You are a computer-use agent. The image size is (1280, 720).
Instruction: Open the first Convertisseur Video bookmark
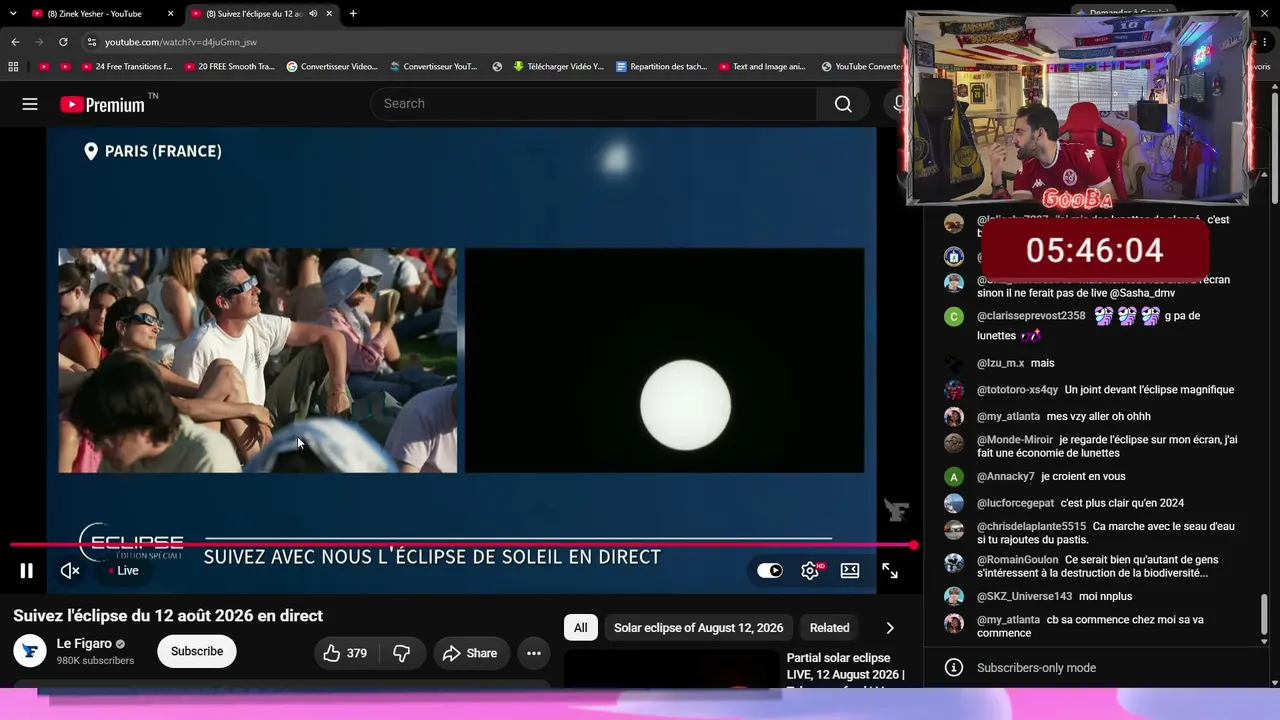pos(332,67)
